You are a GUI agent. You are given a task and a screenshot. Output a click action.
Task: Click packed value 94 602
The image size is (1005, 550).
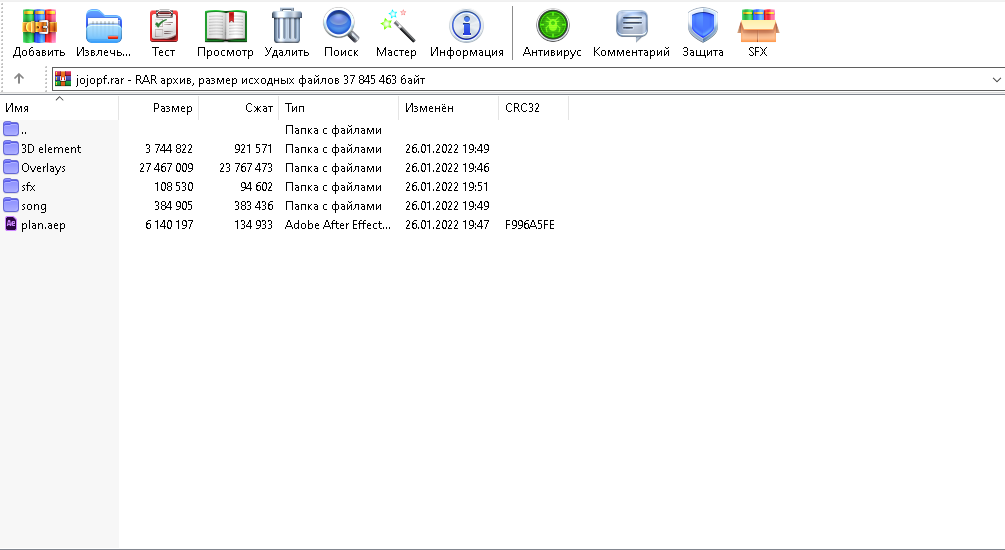tap(256, 187)
